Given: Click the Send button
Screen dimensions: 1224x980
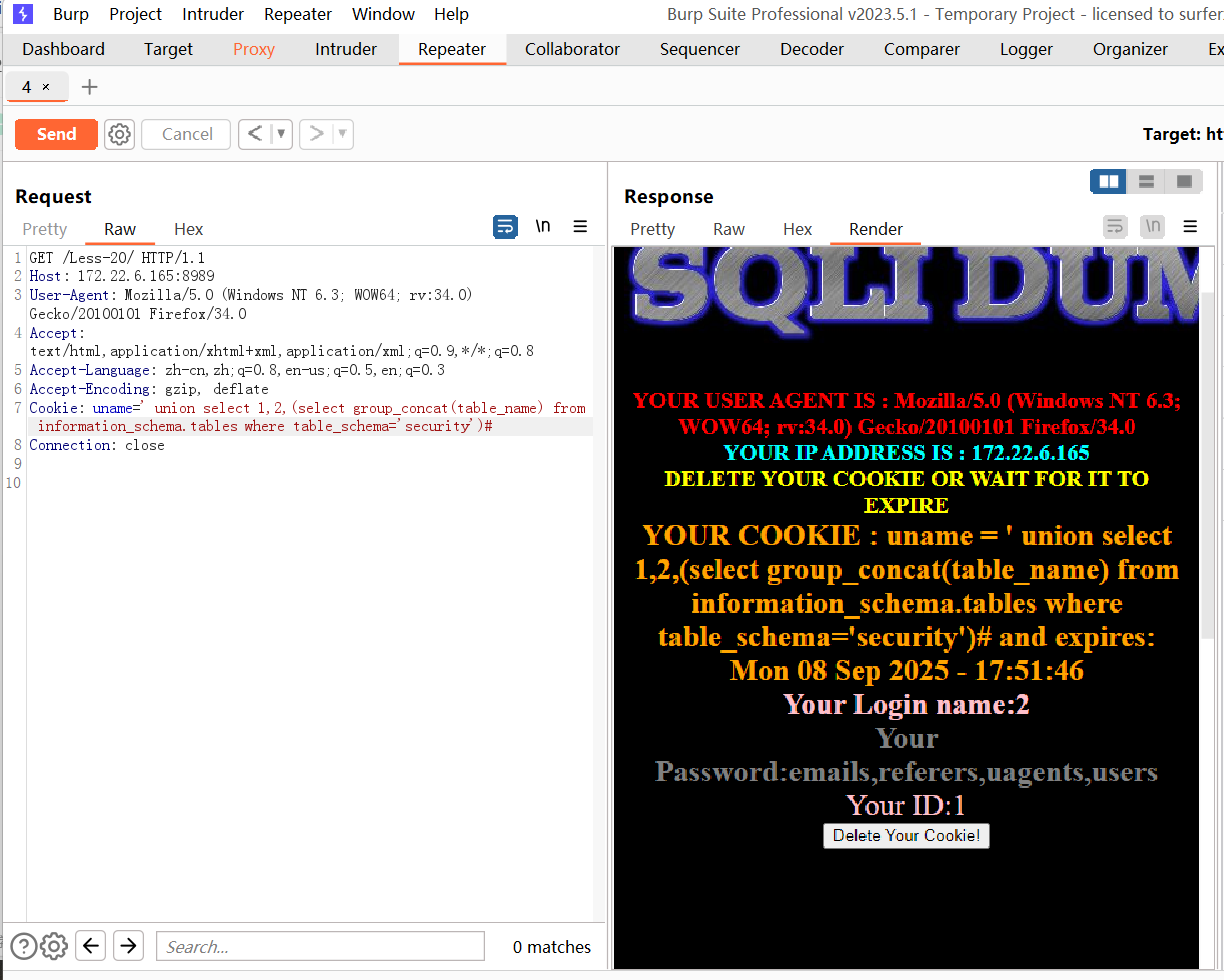Looking at the screenshot, I should (56, 134).
